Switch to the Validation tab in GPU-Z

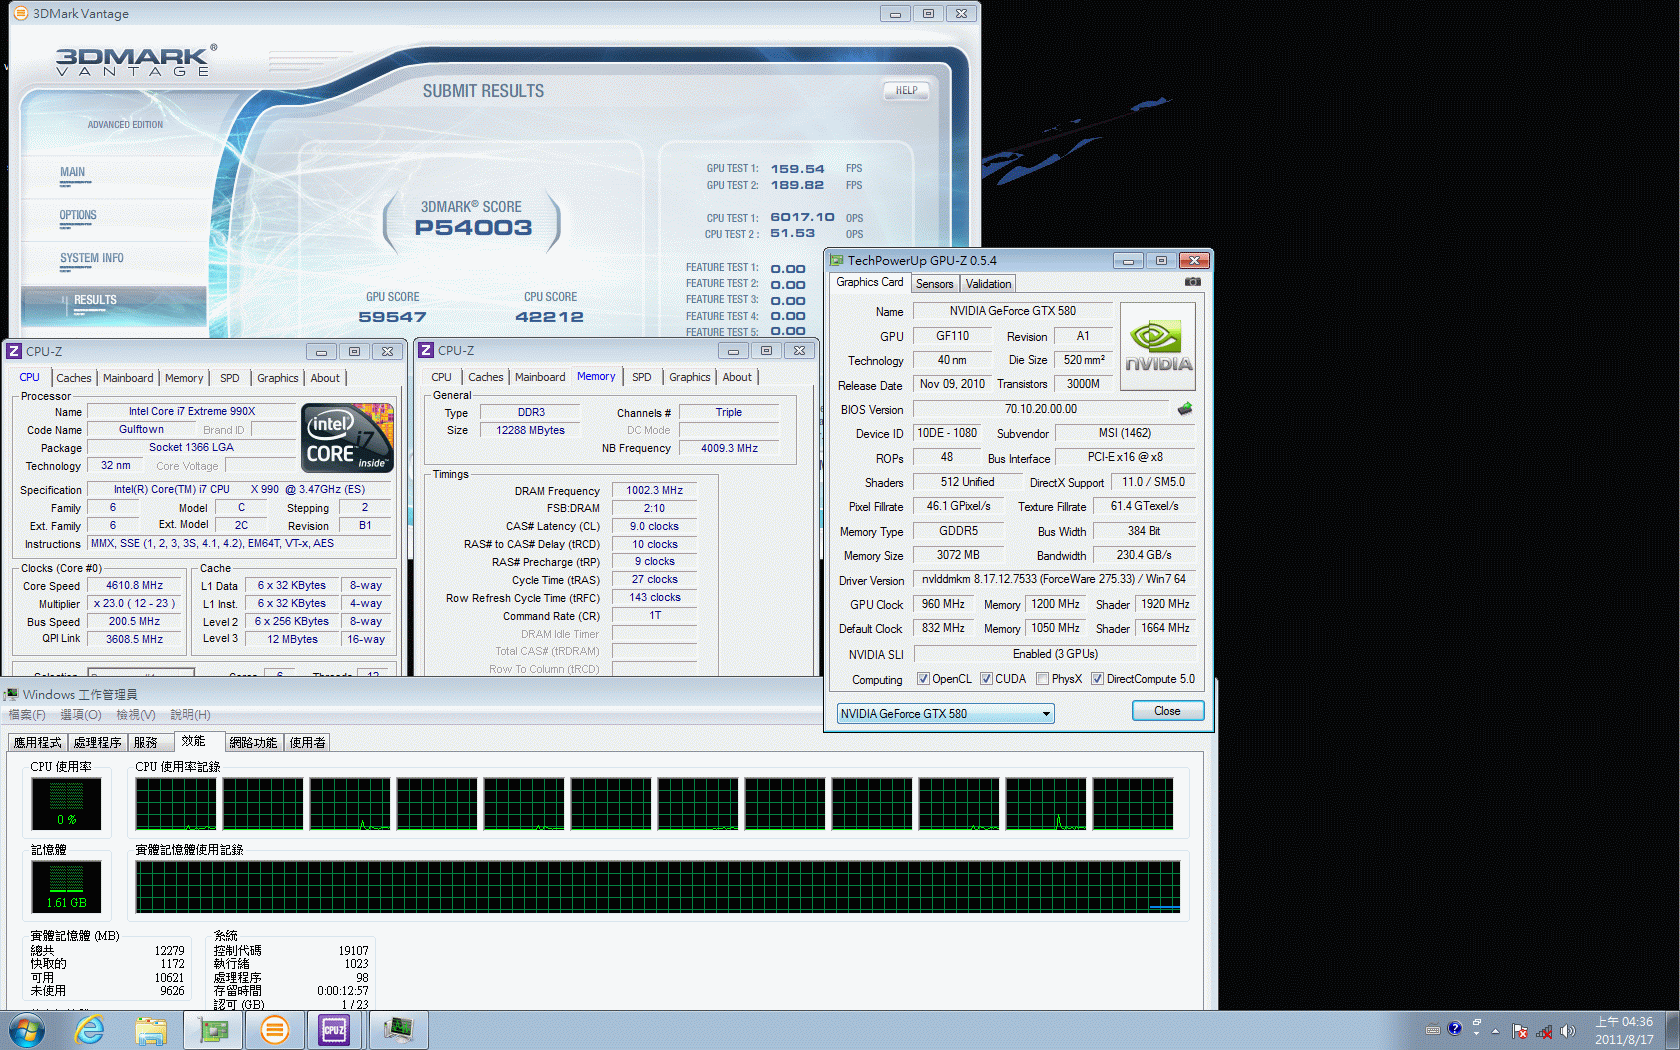[988, 284]
